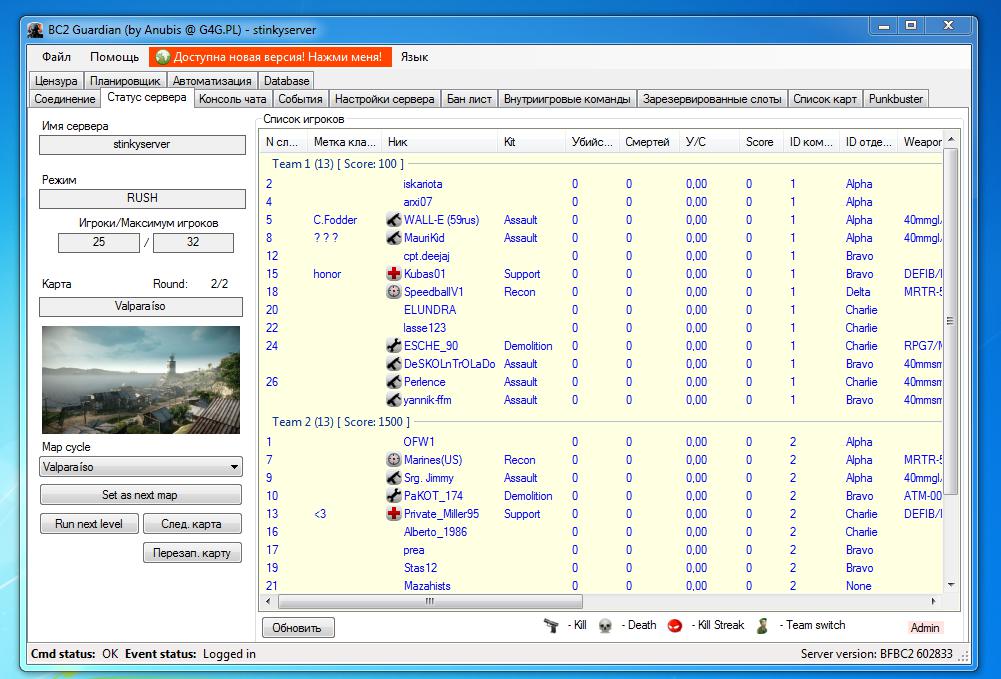Click the red Kill Streak legend icon
Viewport: 1001px width, 679px height.
point(674,625)
